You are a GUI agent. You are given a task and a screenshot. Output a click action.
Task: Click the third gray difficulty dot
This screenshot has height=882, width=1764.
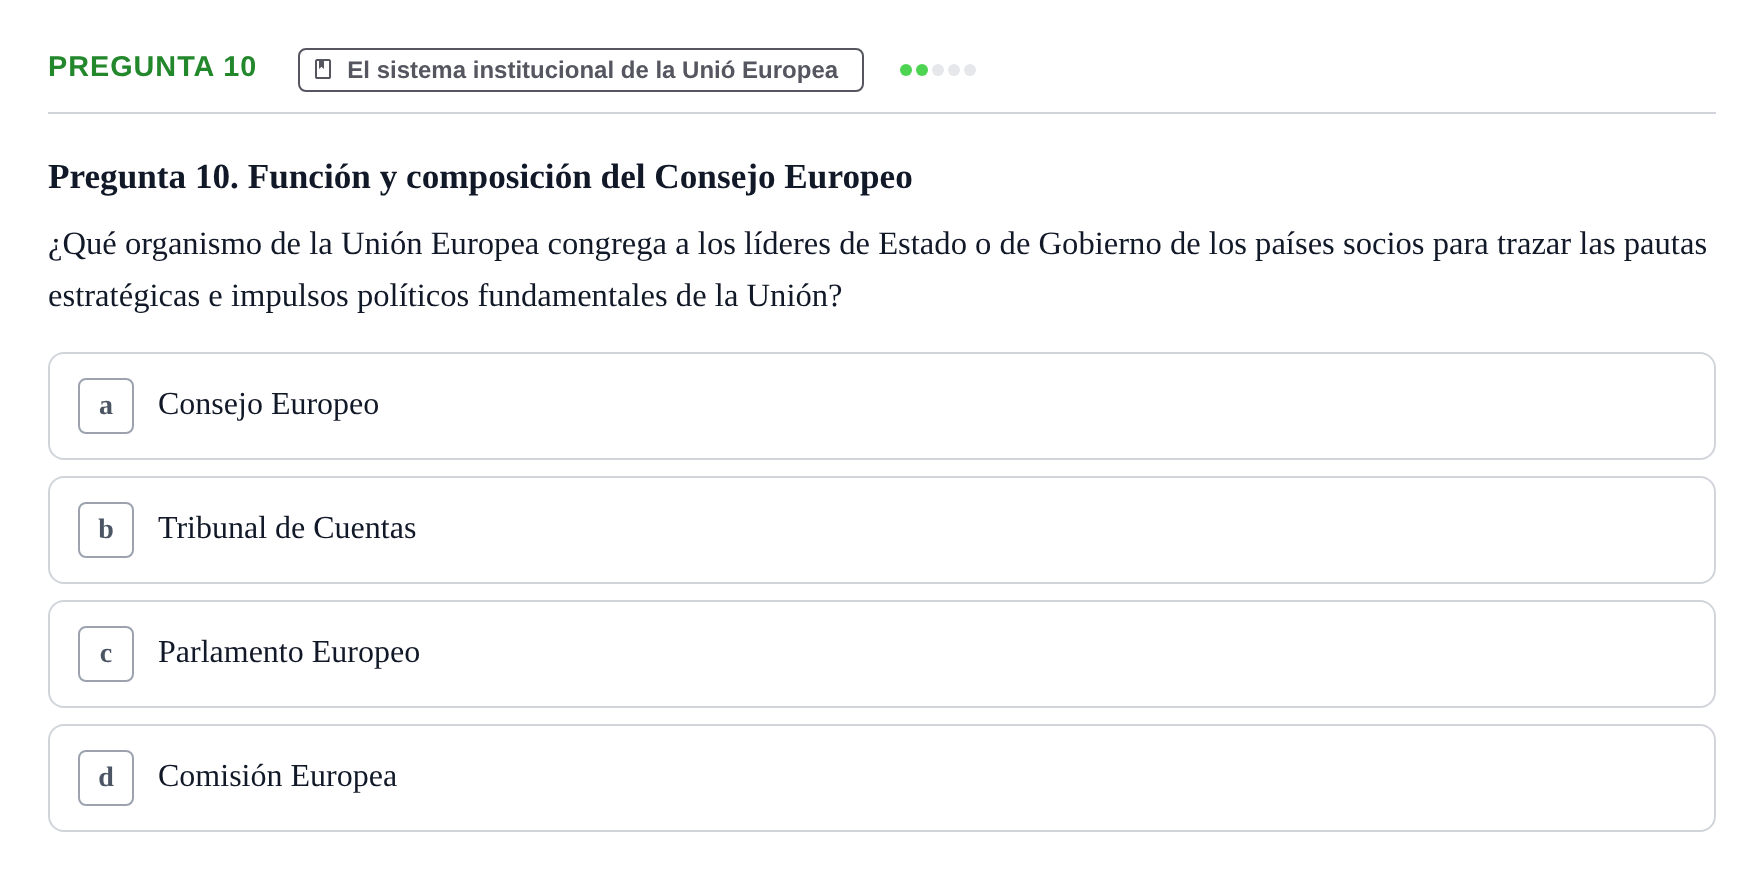pyautogui.click(x=938, y=70)
